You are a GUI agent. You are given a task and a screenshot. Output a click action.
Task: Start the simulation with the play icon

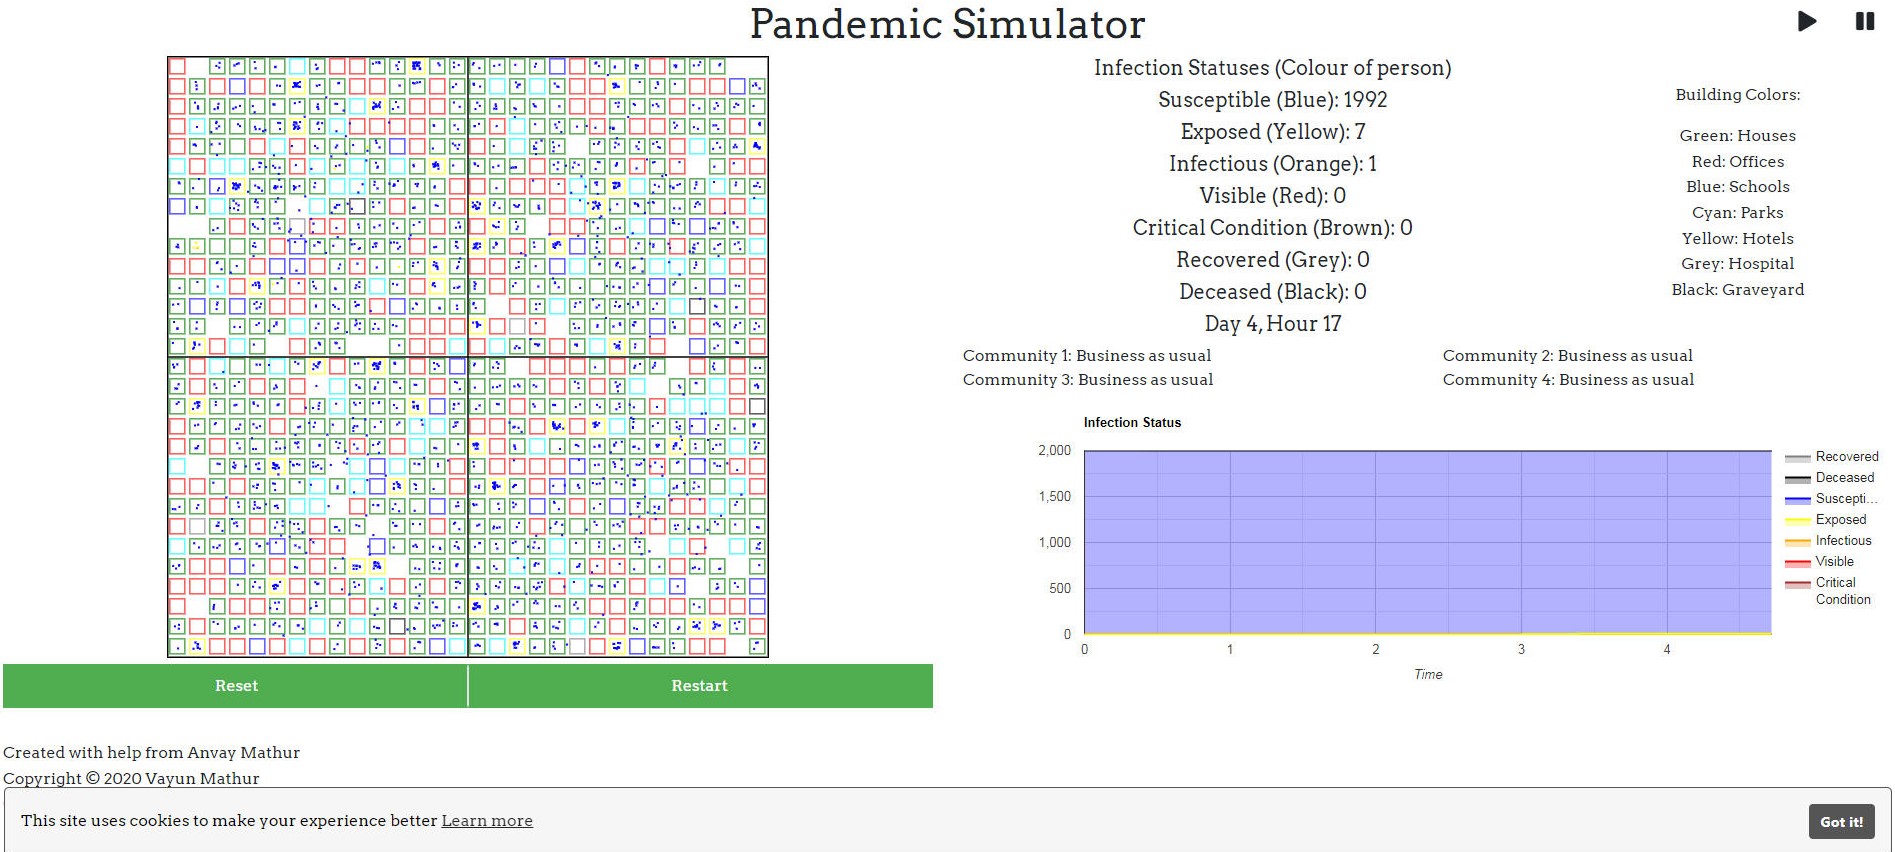[x=1806, y=21]
